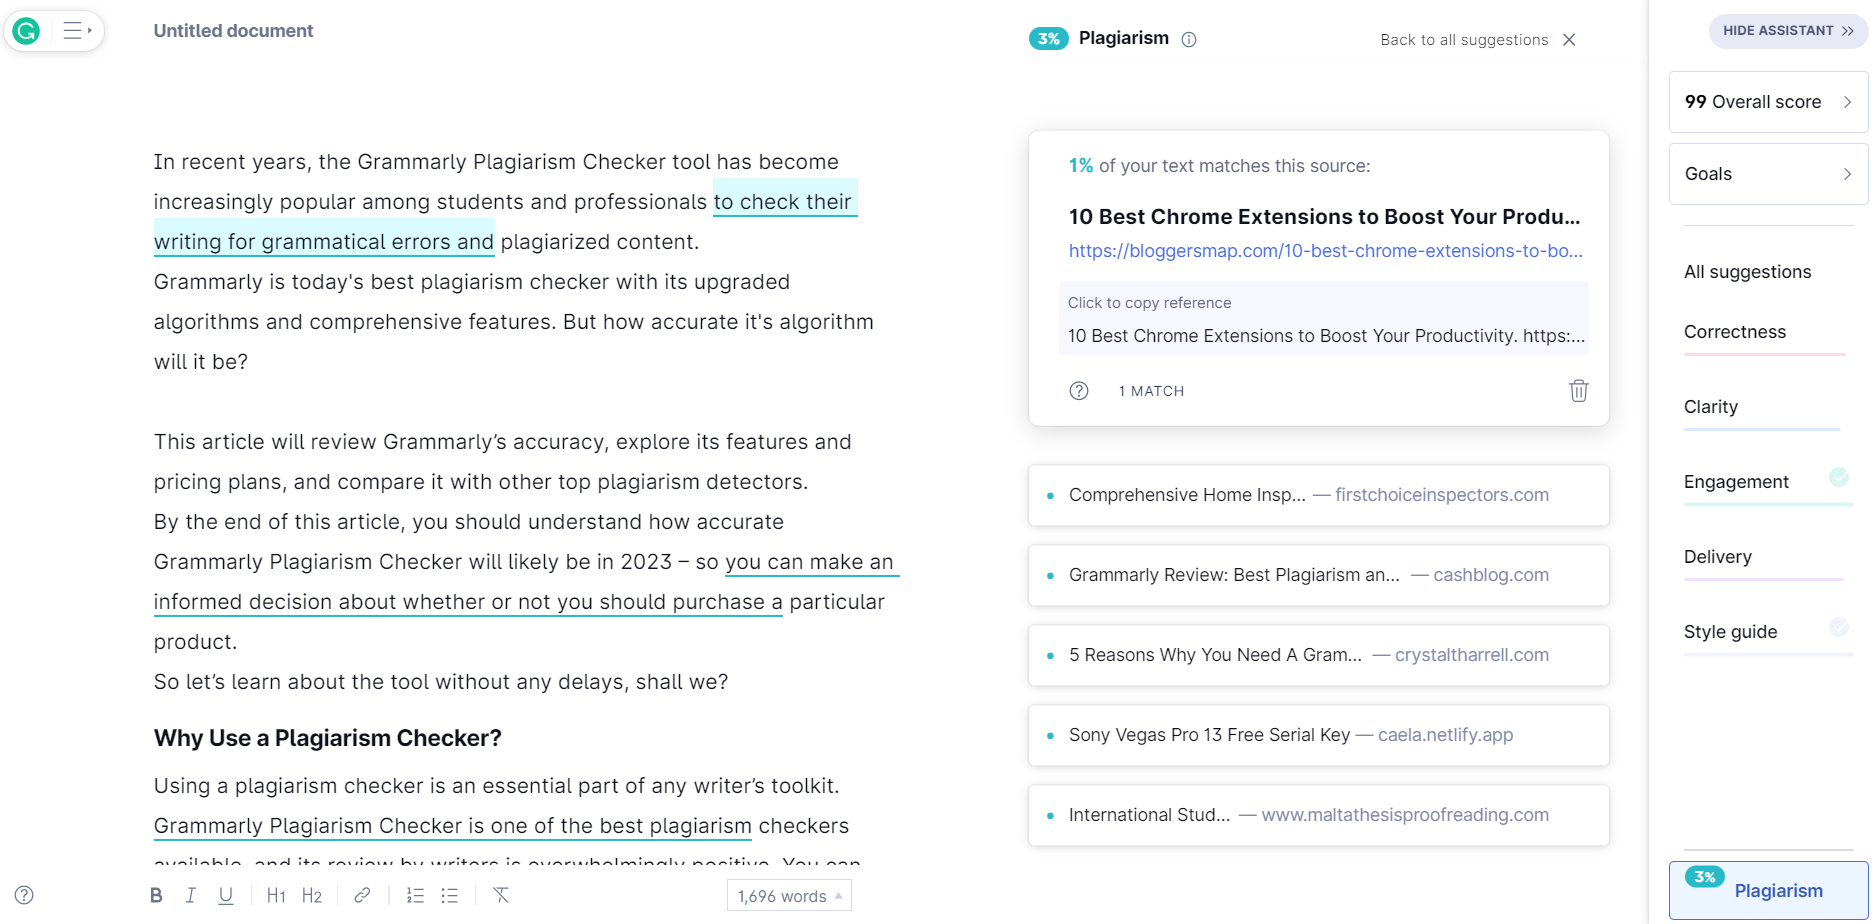The height and width of the screenshot is (924, 1875).
Task: Delete this source with trash icon
Action: pyautogui.click(x=1579, y=391)
